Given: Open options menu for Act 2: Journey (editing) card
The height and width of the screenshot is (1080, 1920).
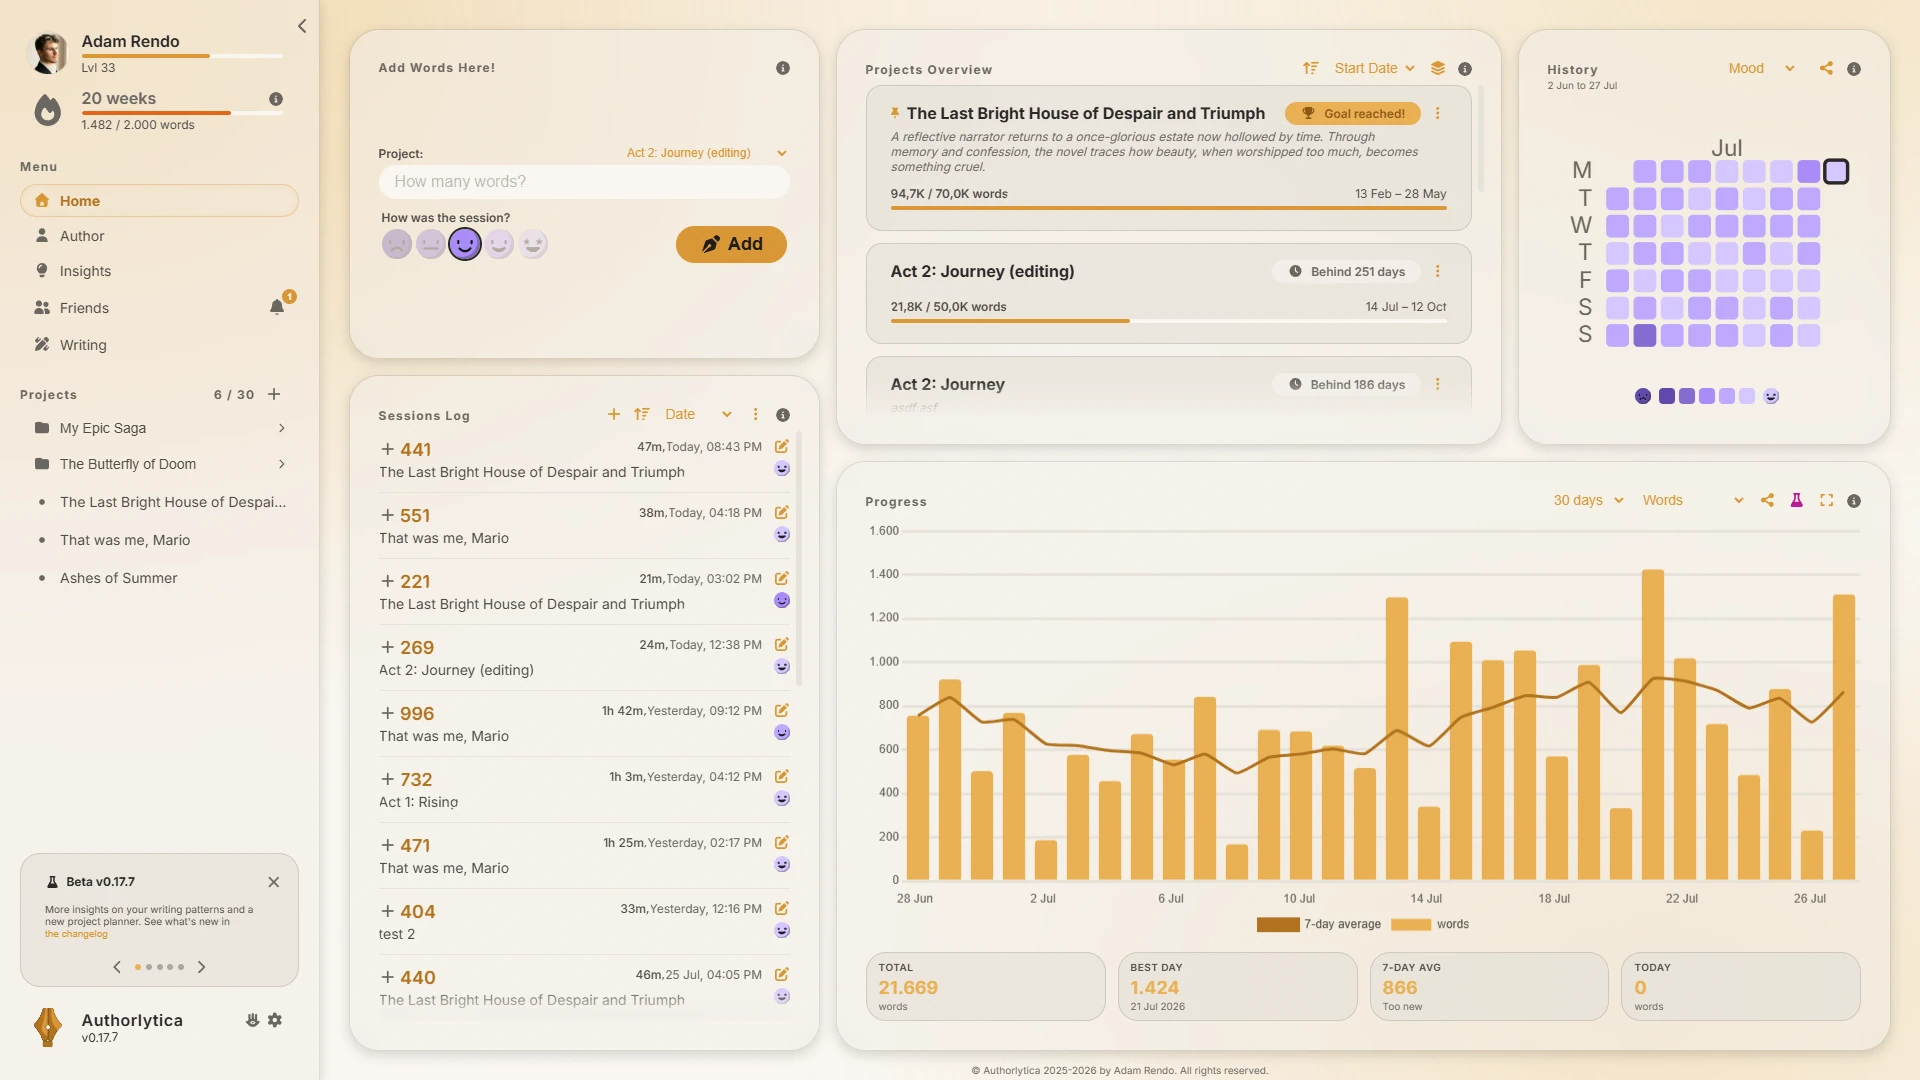Looking at the screenshot, I should pos(1438,271).
